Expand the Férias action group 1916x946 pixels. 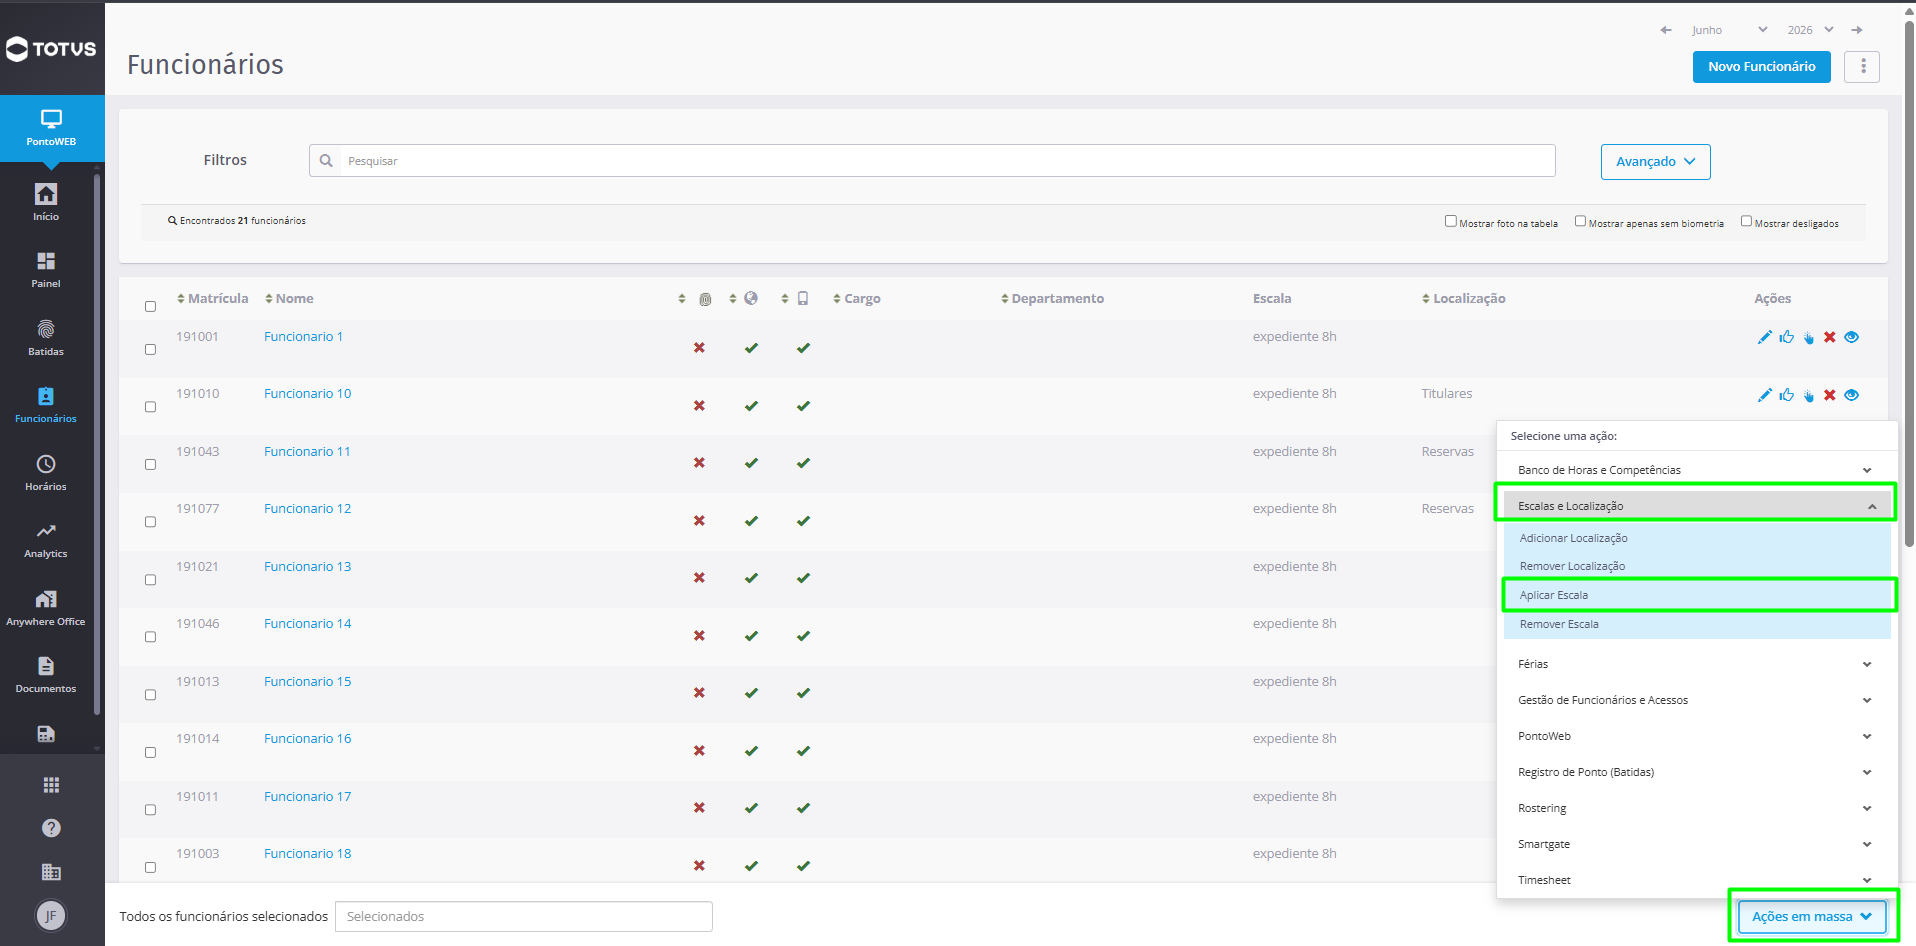[x=1697, y=664]
